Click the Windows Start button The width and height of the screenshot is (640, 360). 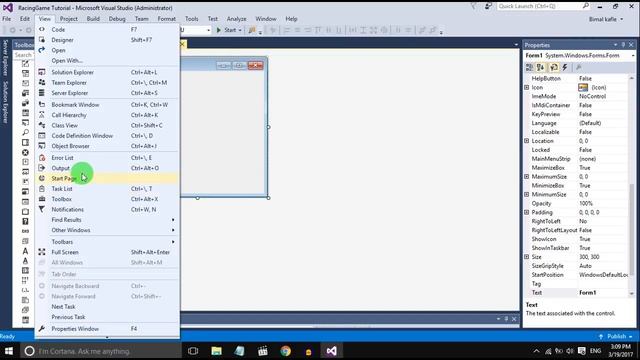coord(9,351)
